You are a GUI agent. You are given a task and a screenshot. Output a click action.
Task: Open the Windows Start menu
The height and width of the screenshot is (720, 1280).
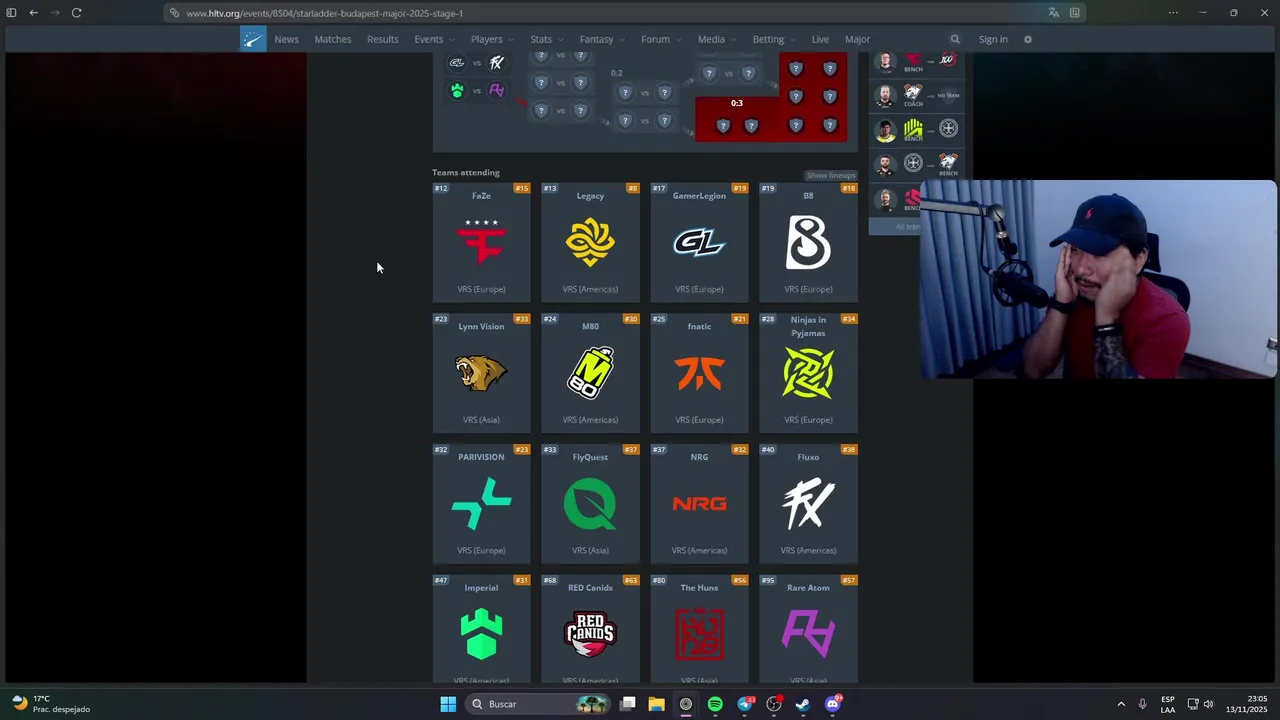[x=448, y=704]
